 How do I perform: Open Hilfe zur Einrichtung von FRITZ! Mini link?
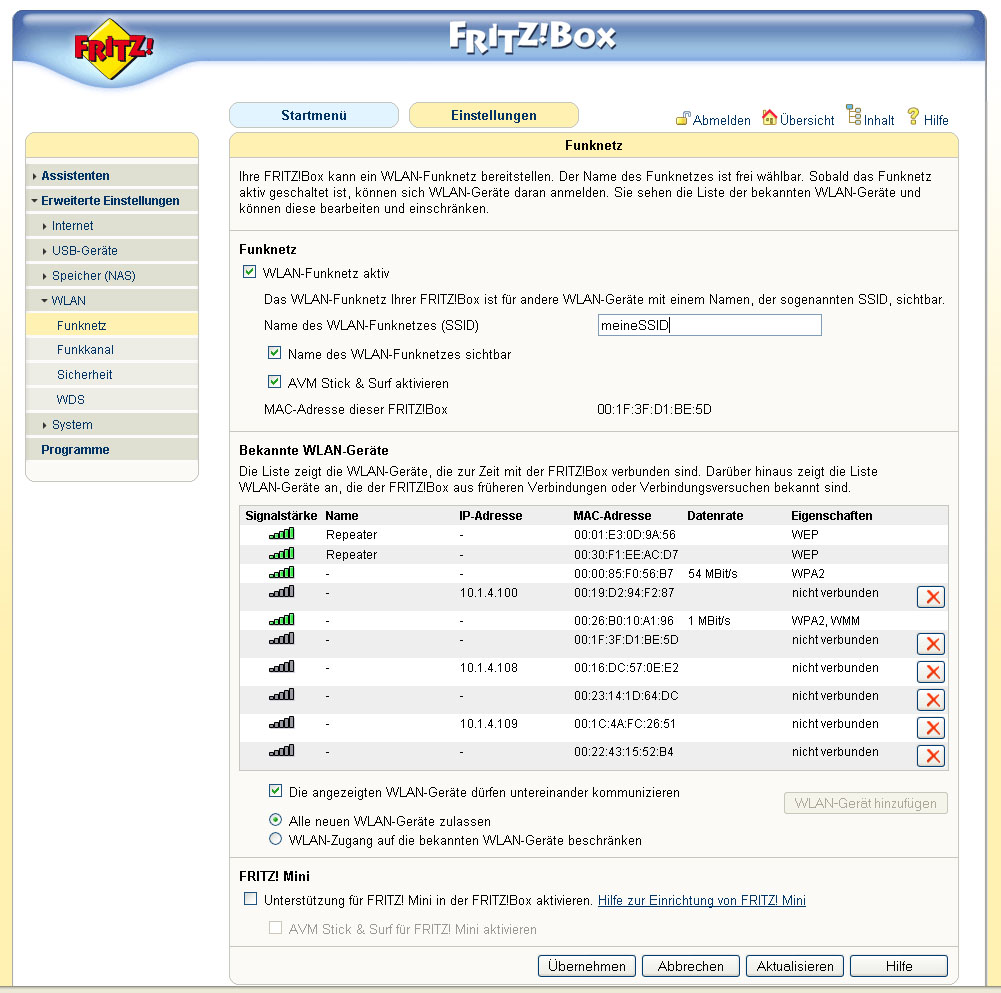coord(702,900)
